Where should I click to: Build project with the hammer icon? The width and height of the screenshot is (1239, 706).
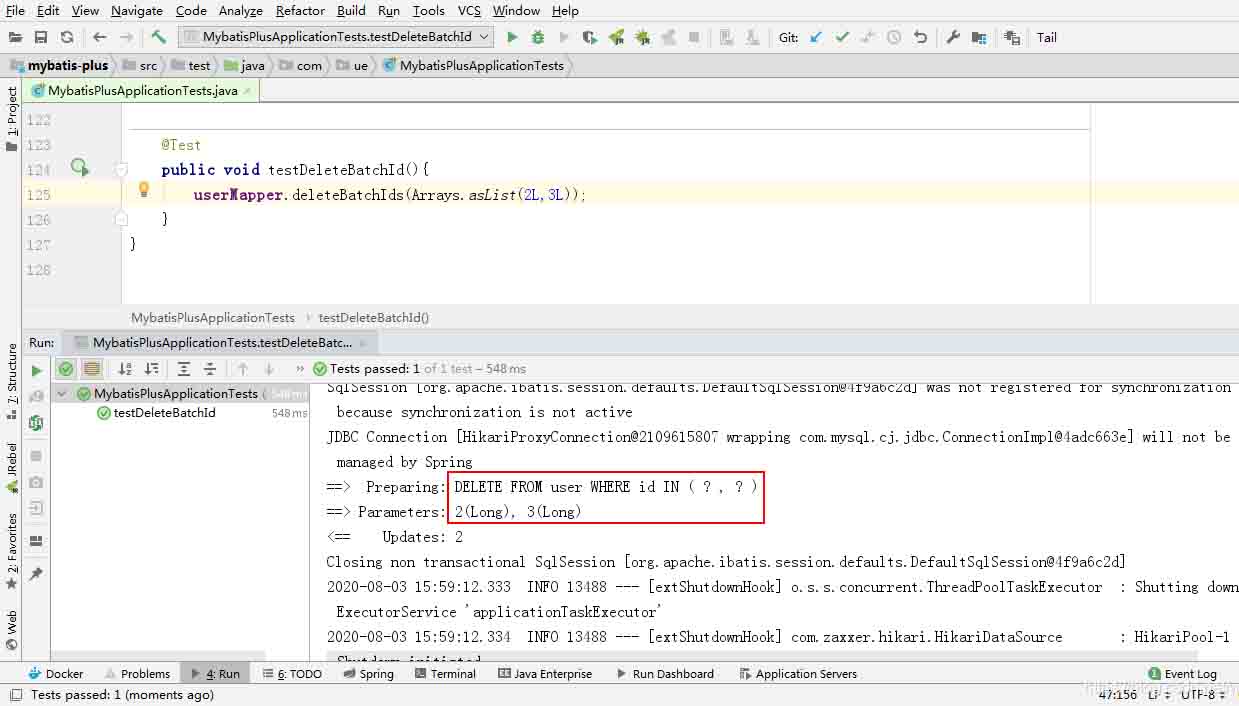pyautogui.click(x=159, y=37)
